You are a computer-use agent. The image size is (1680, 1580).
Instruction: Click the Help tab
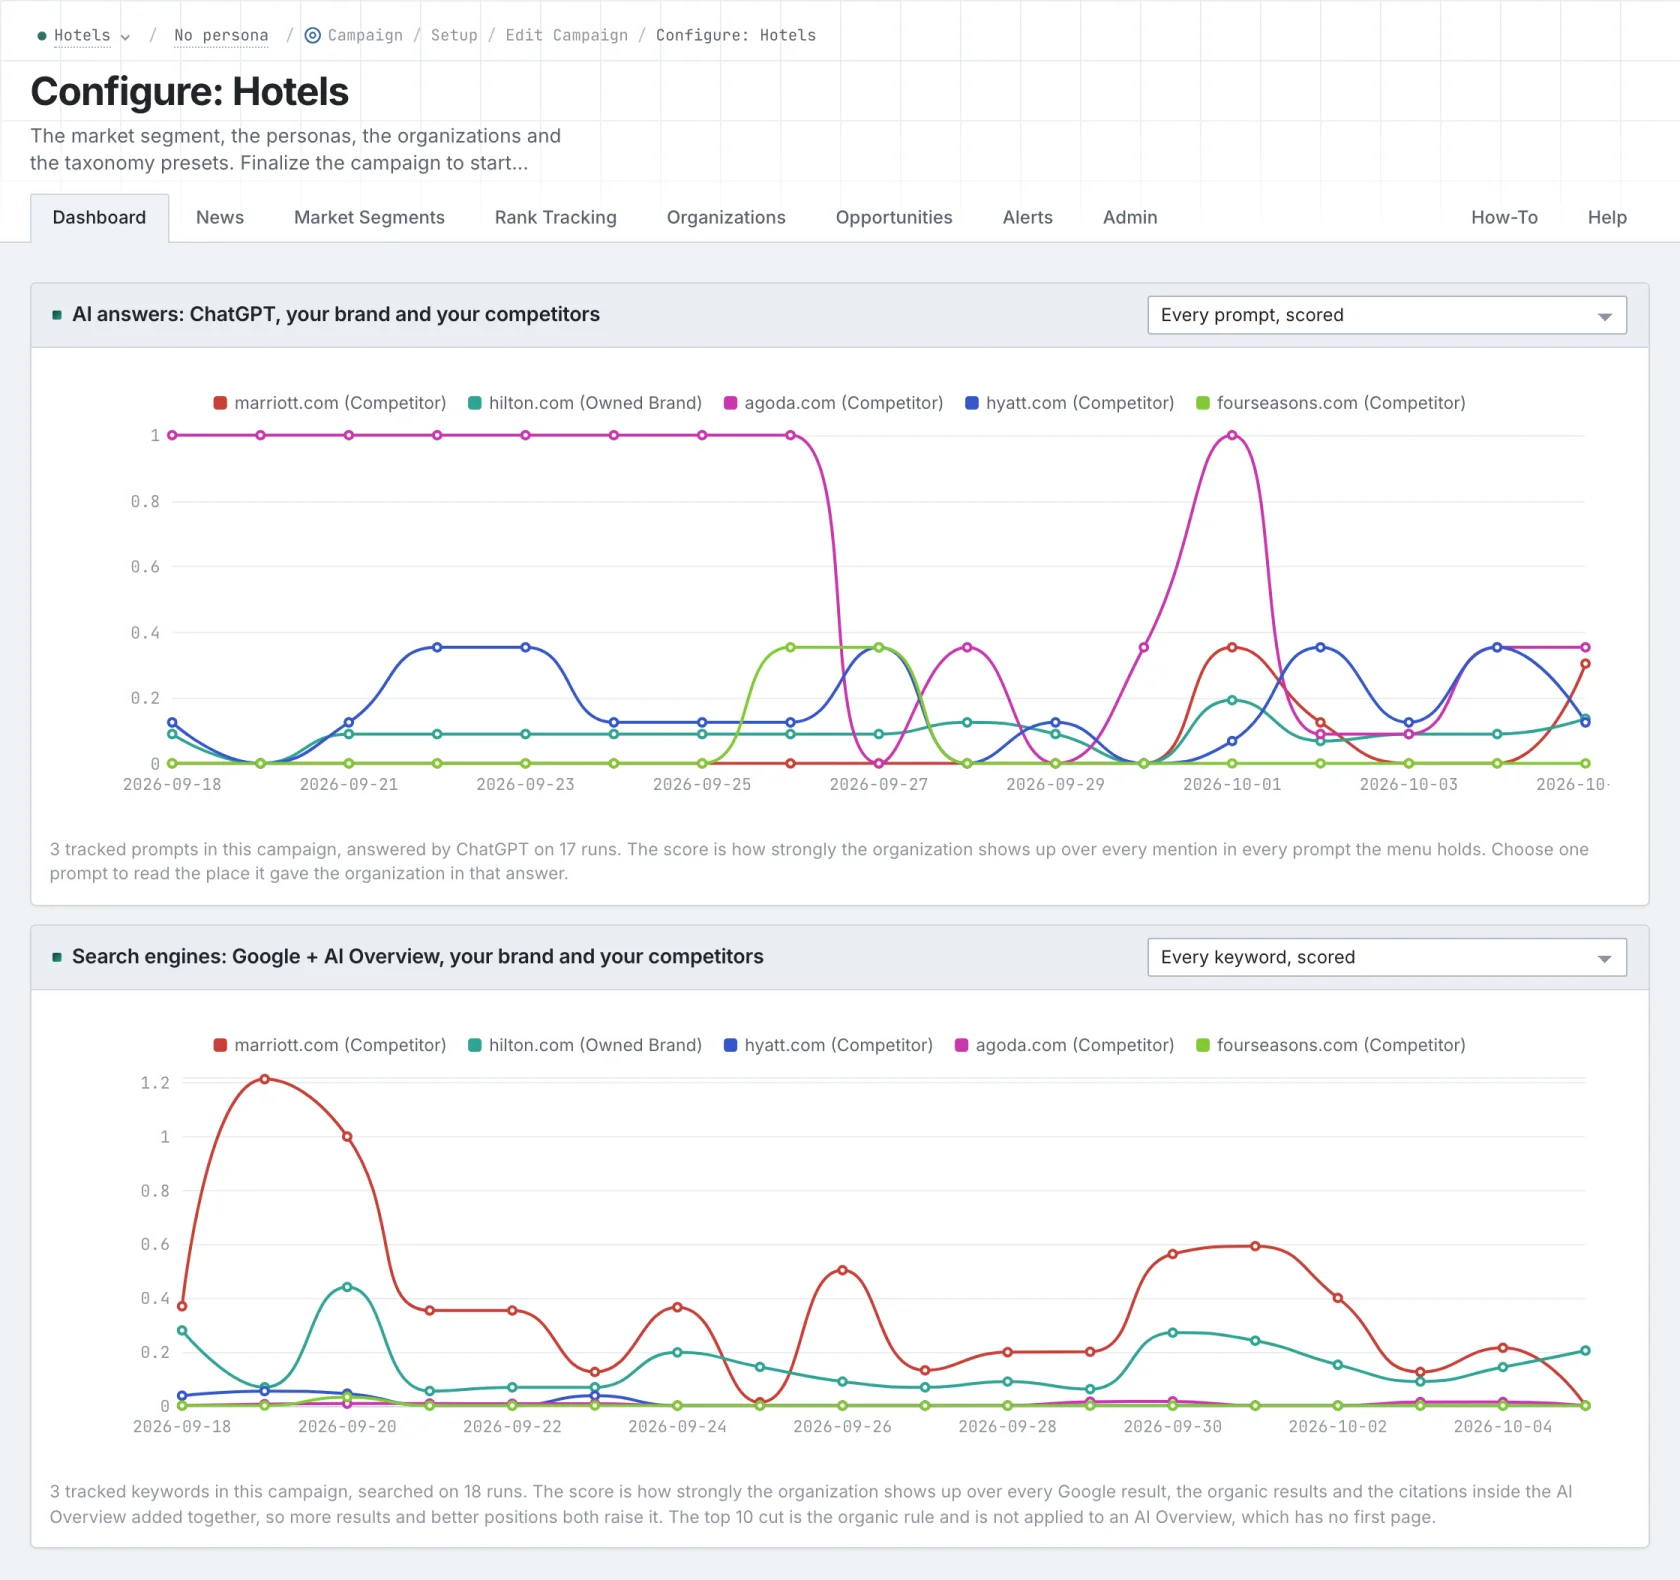point(1607,217)
